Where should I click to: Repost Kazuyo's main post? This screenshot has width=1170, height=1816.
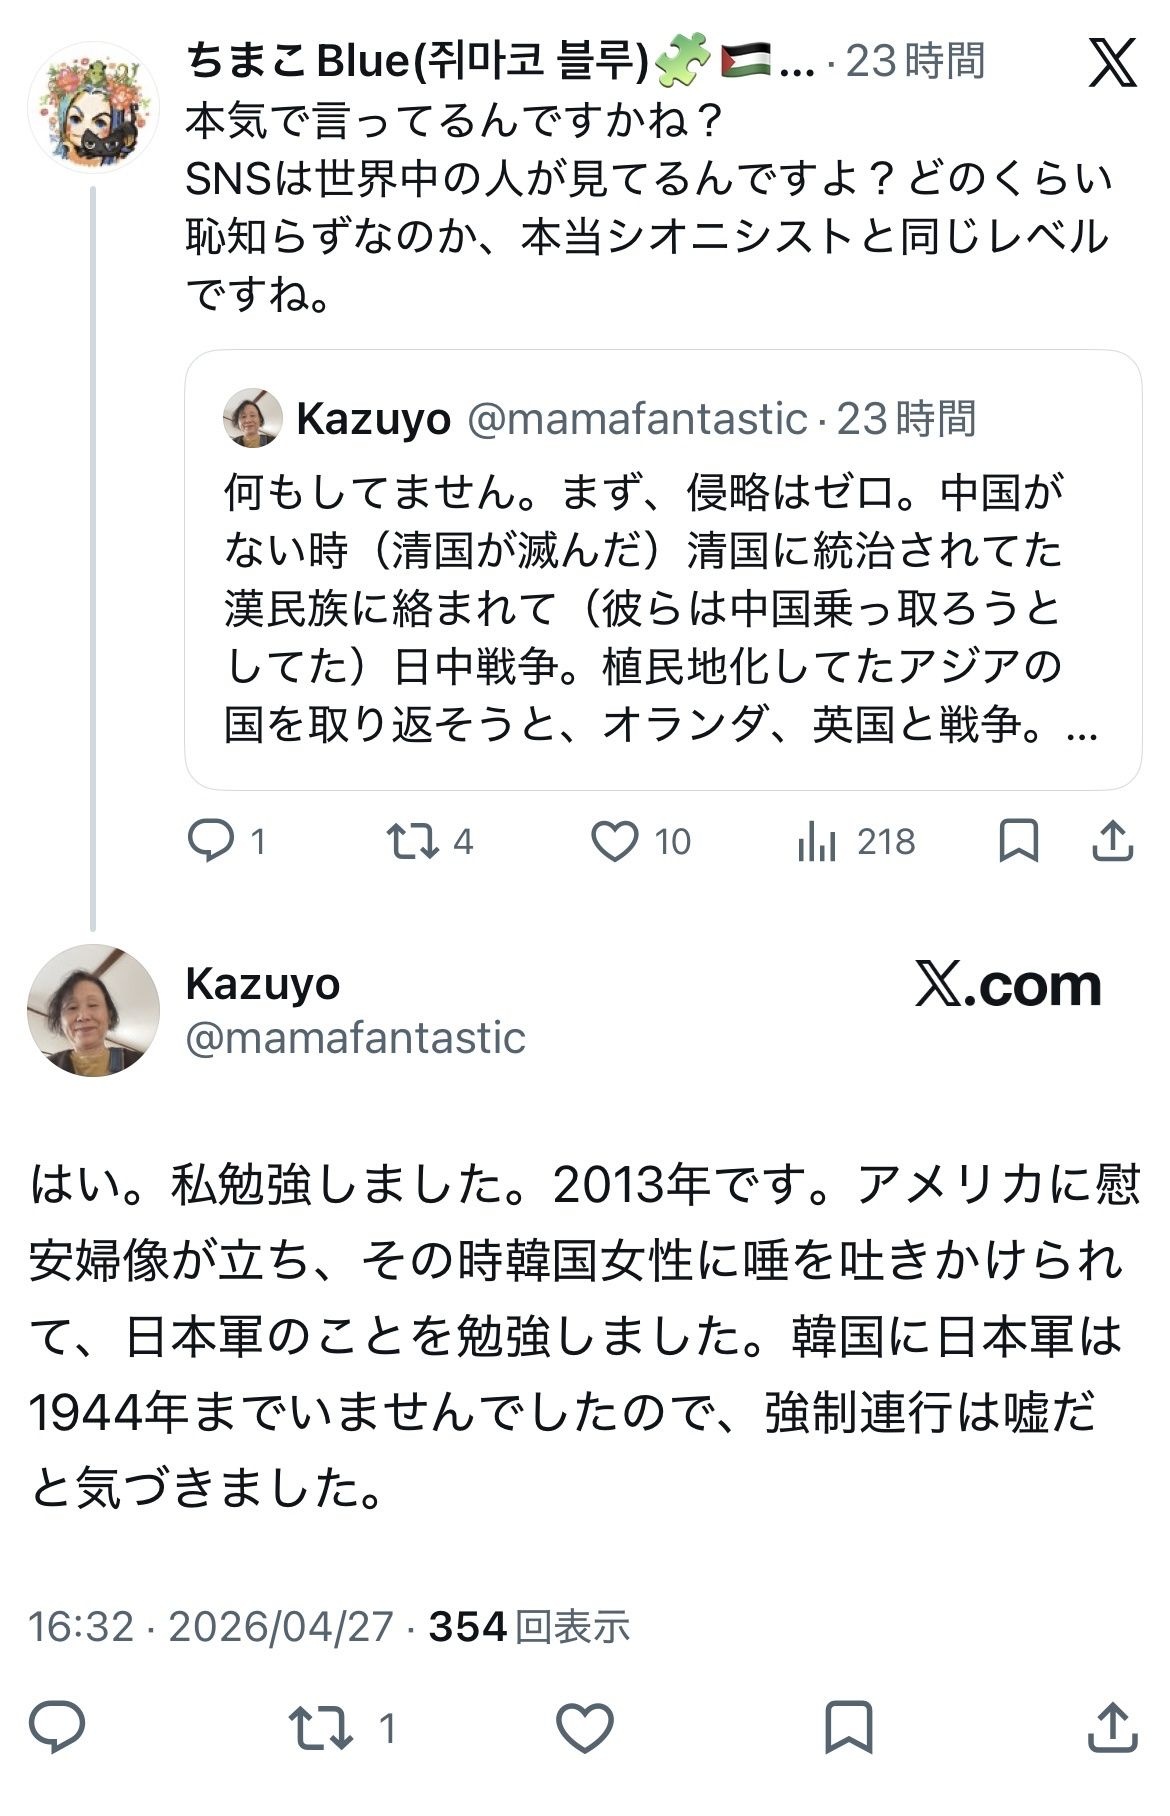pyautogui.click(x=320, y=1727)
